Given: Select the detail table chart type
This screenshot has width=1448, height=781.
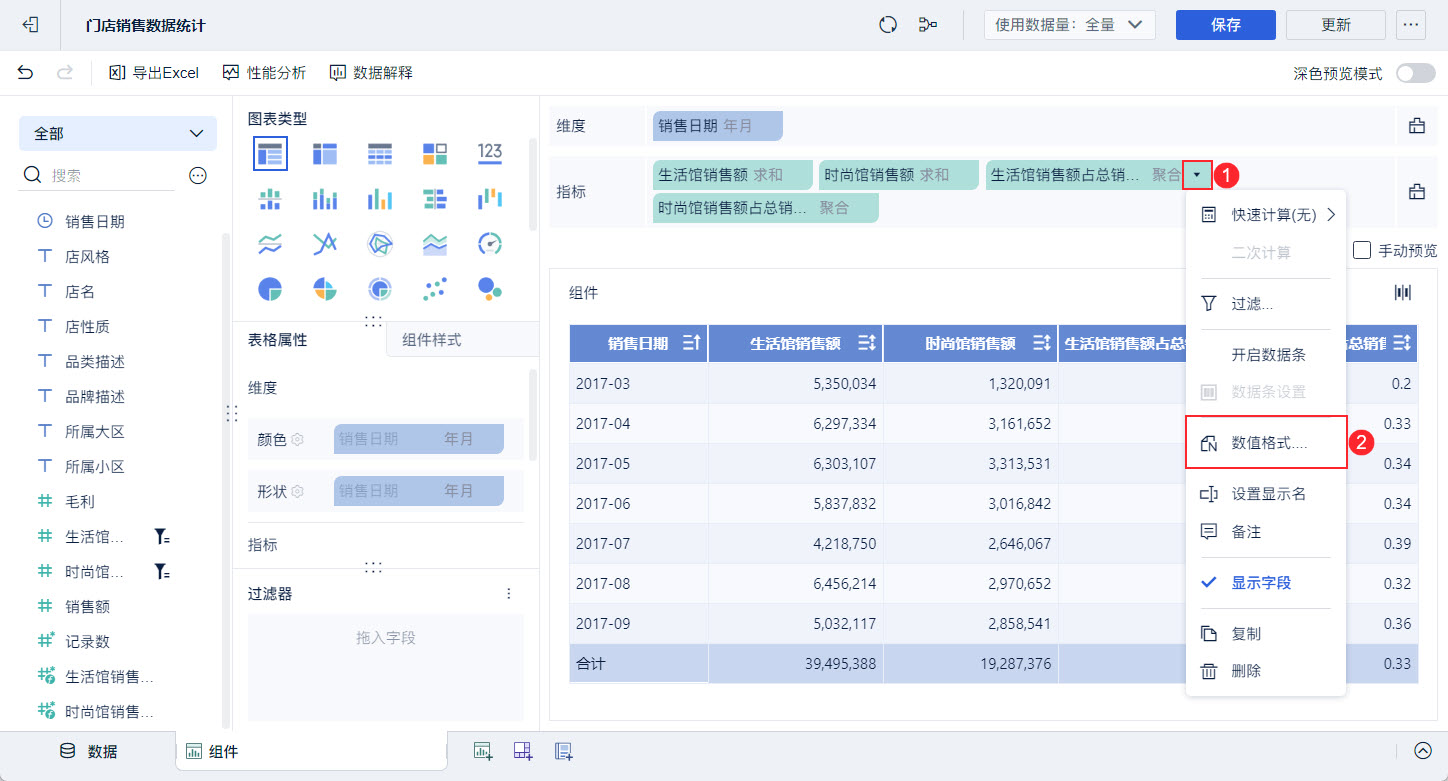Looking at the screenshot, I should click(380, 153).
